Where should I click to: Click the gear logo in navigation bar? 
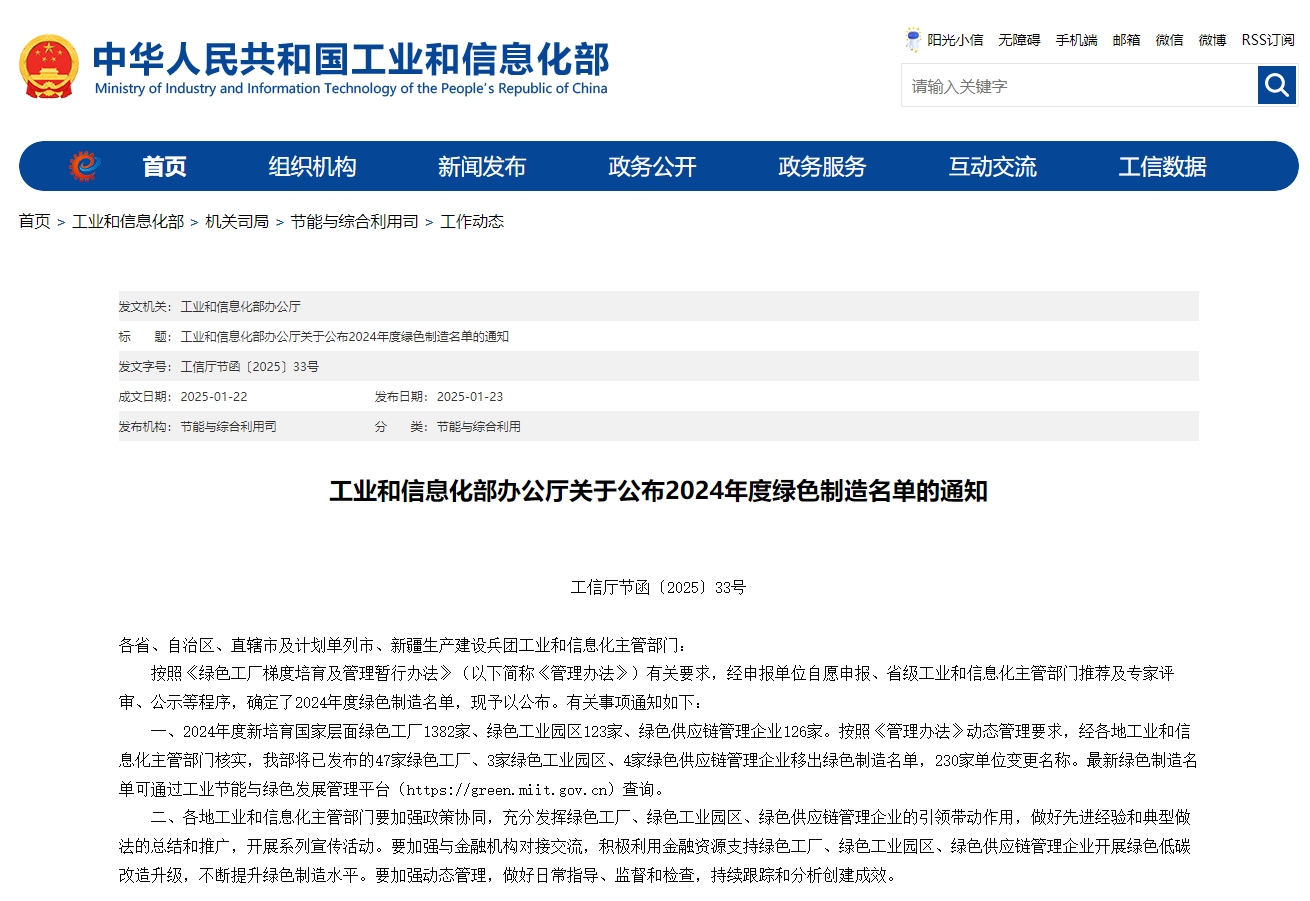pyautogui.click(x=84, y=166)
